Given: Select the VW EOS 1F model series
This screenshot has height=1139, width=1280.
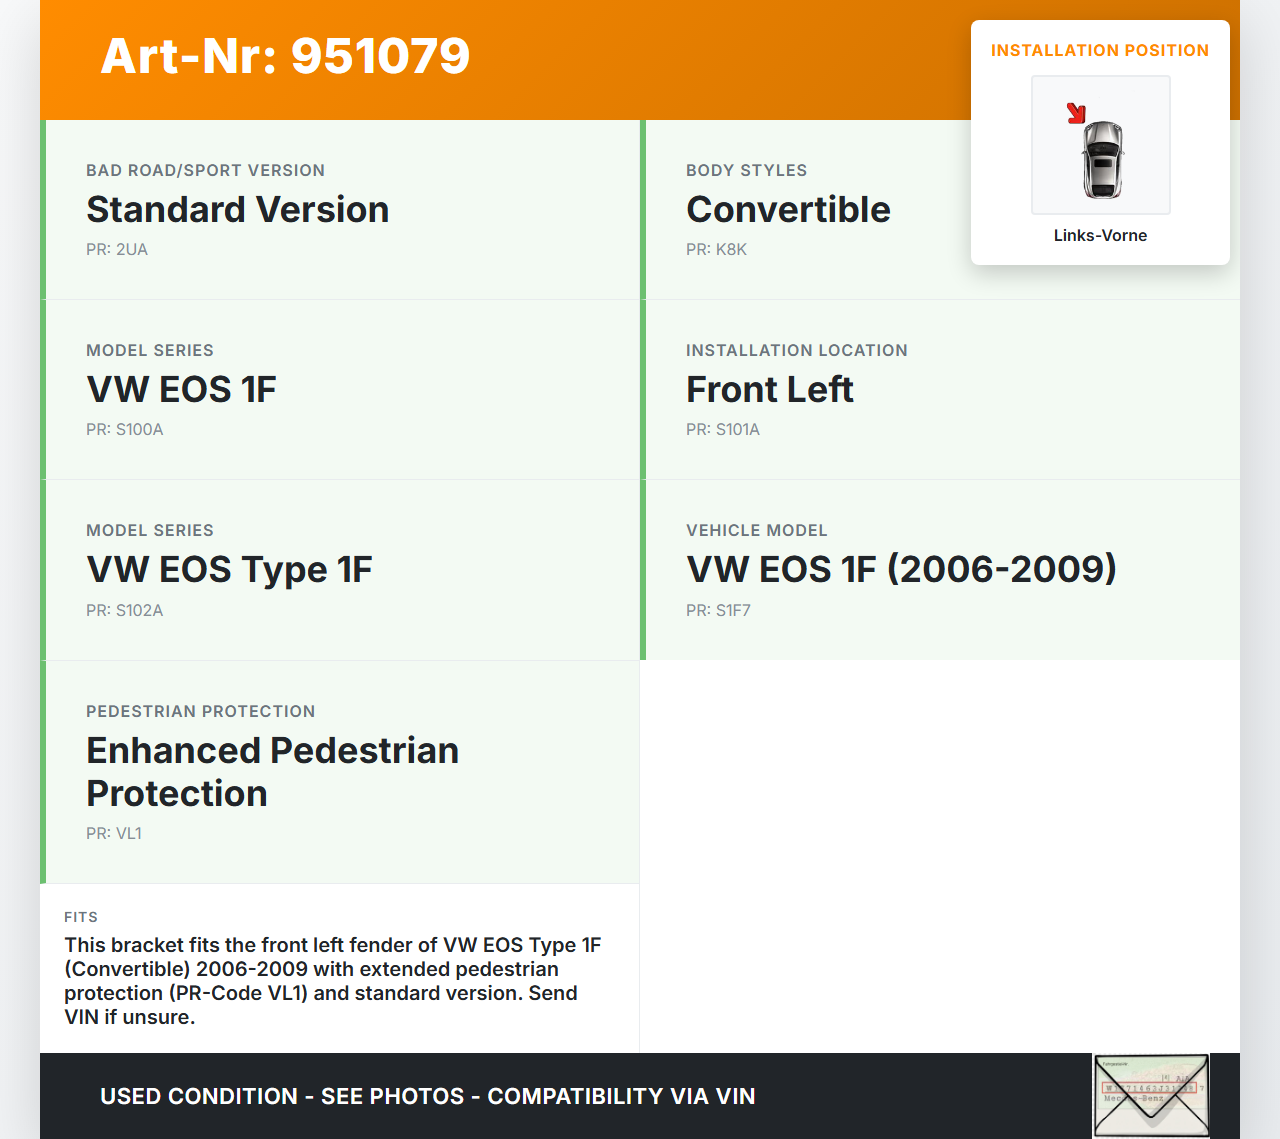Looking at the screenshot, I should (181, 389).
